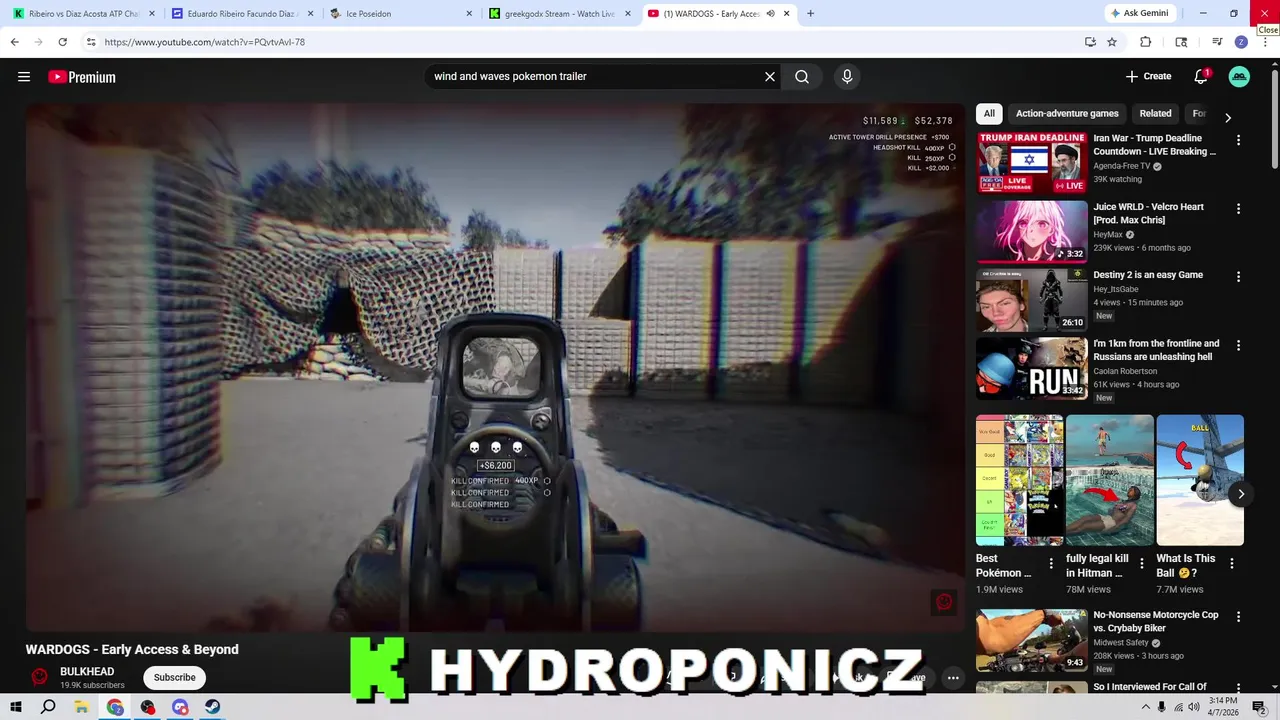Open menu for Best Pokémon short

[1051, 564]
